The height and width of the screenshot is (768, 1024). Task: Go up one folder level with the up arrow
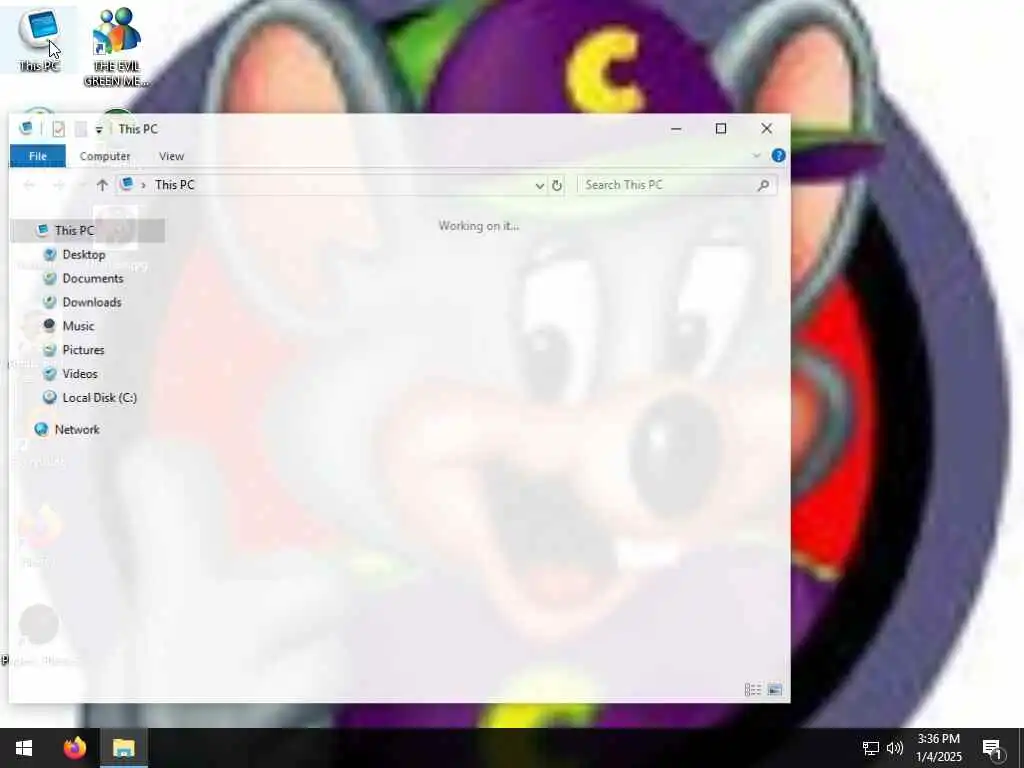tap(102, 185)
